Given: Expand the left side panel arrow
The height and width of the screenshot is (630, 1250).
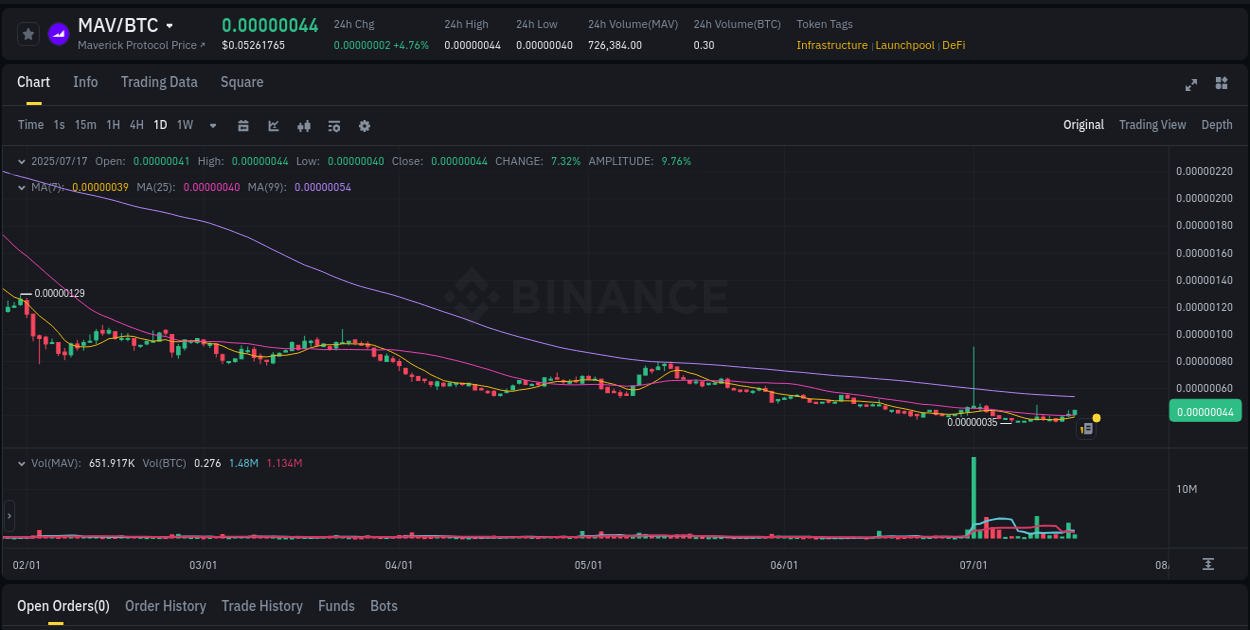Looking at the screenshot, I should 8,515.
